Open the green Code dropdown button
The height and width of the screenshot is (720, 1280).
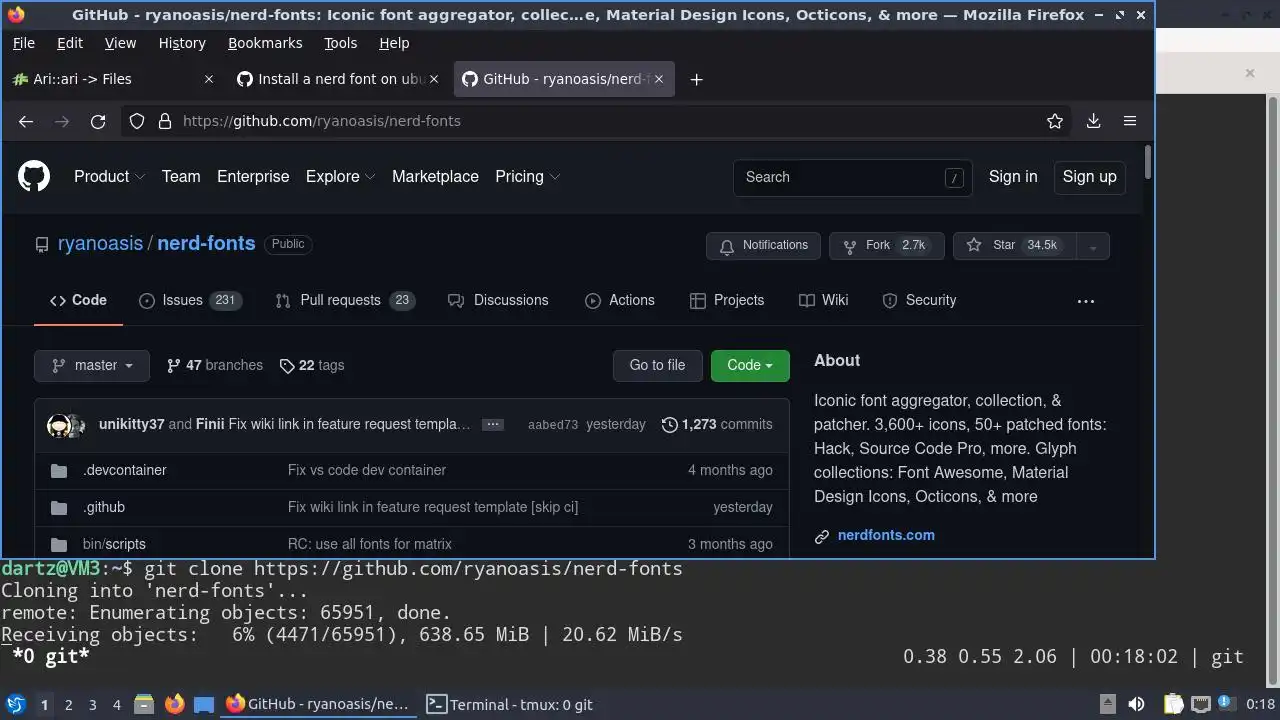(x=750, y=366)
